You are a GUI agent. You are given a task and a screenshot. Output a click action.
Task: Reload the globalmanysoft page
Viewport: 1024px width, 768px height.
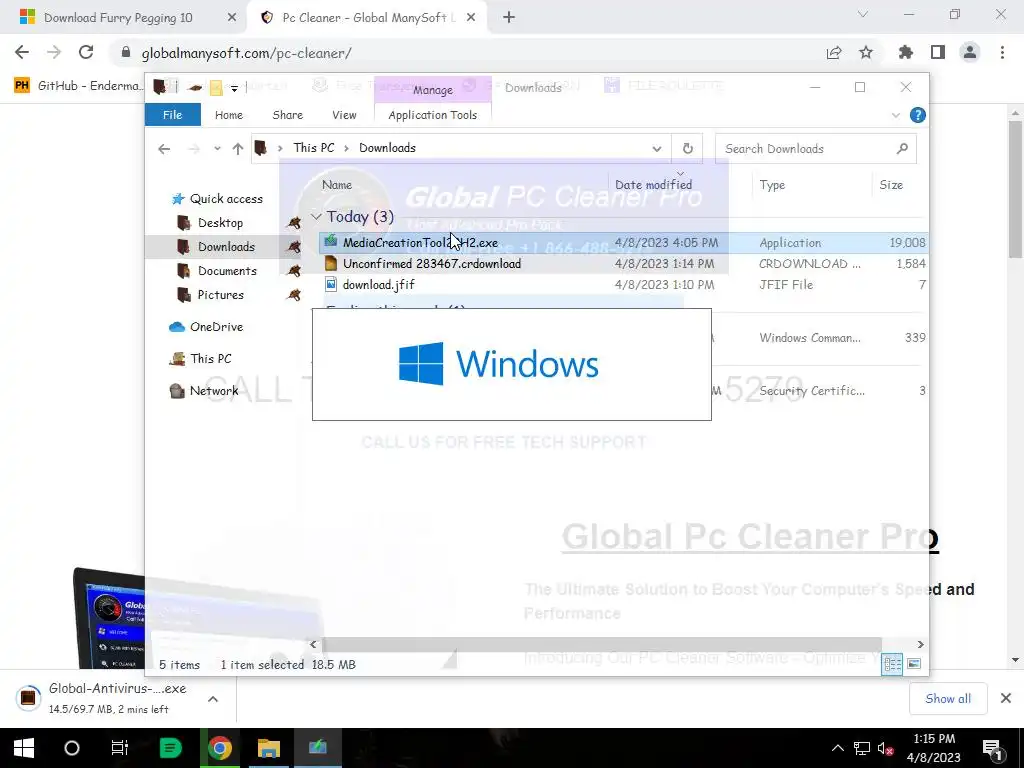[86, 53]
